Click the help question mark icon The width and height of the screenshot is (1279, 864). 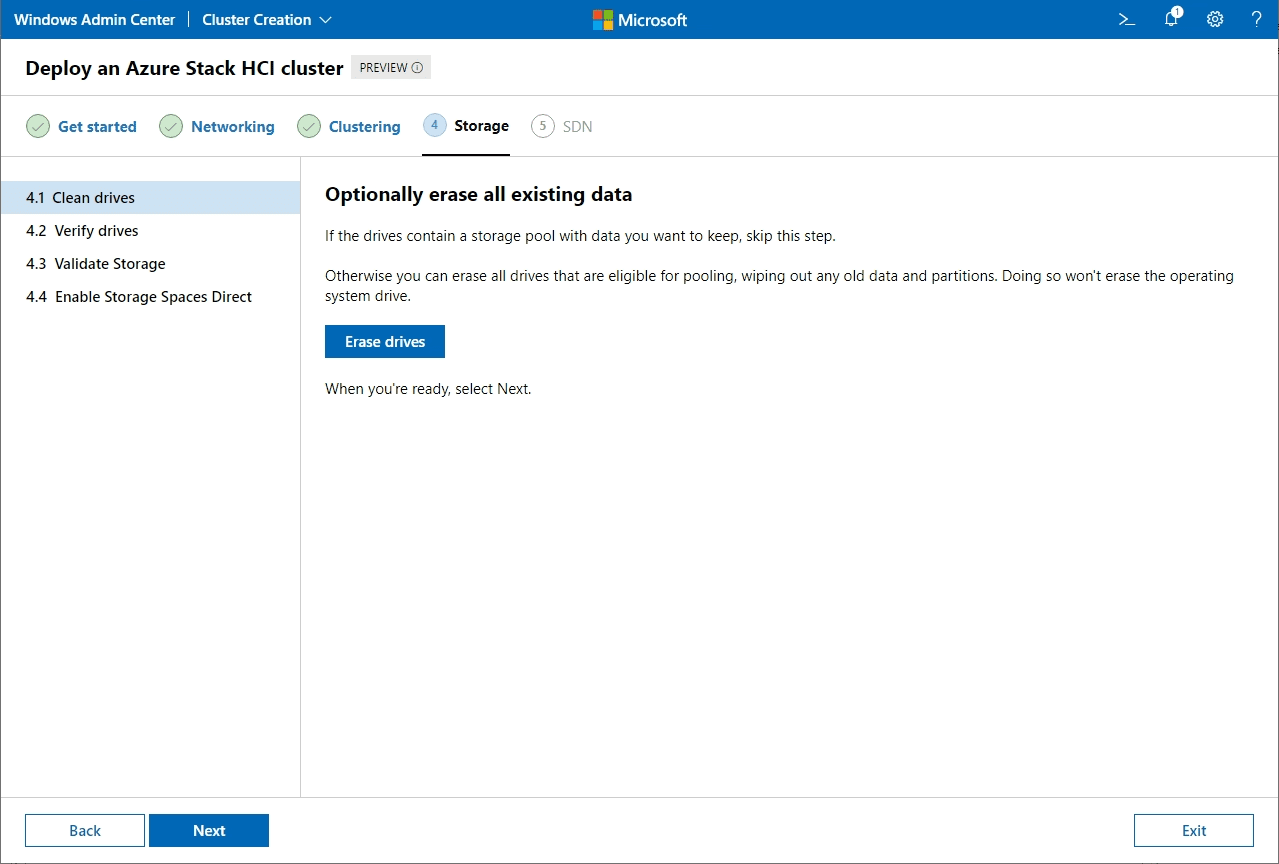1257,20
